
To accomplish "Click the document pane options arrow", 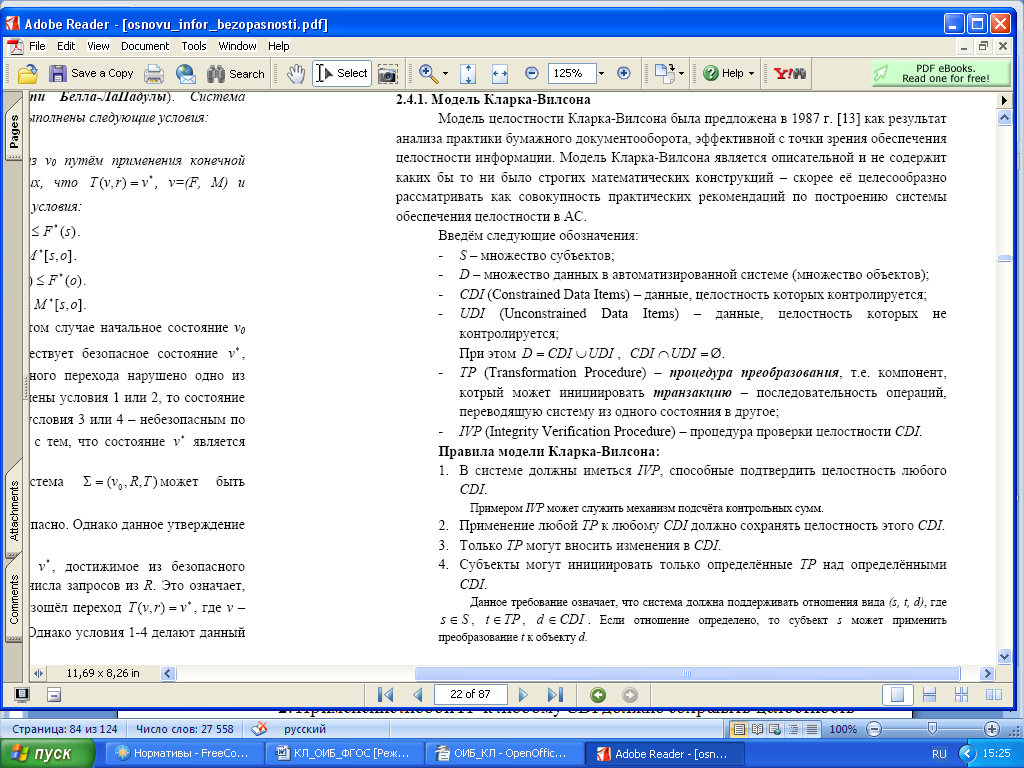I will [1004, 101].
